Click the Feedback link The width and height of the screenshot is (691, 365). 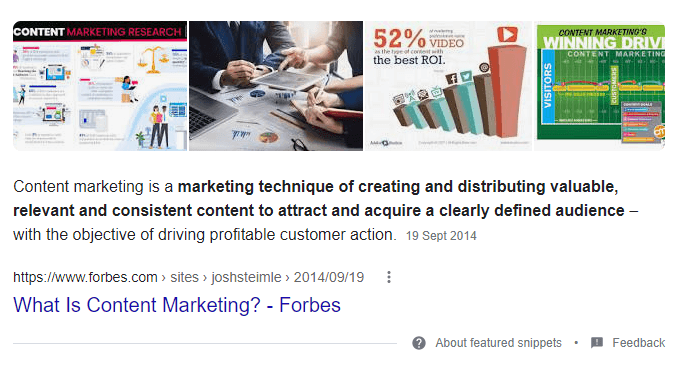click(639, 343)
